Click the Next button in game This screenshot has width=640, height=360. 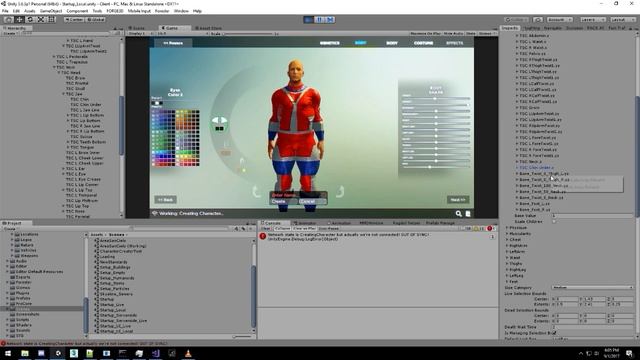(x=458, y=200)
